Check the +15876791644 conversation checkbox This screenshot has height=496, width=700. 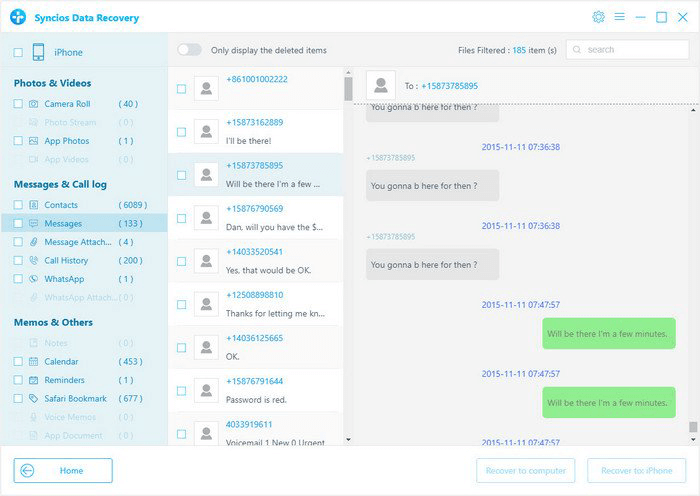181,391
